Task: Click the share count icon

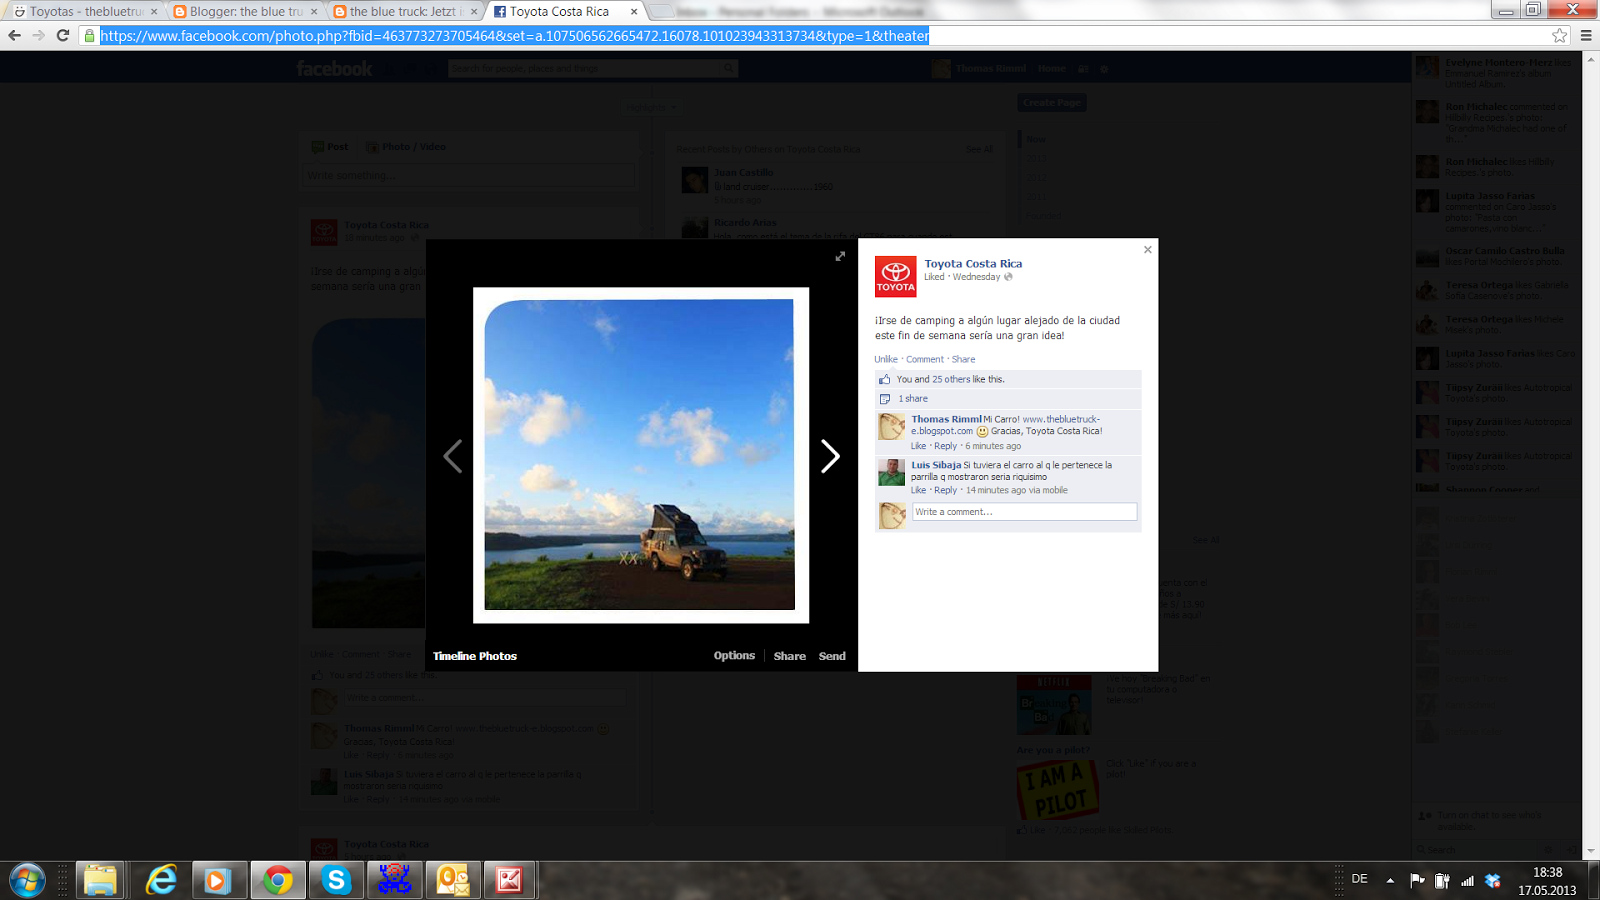Action: 884,398
